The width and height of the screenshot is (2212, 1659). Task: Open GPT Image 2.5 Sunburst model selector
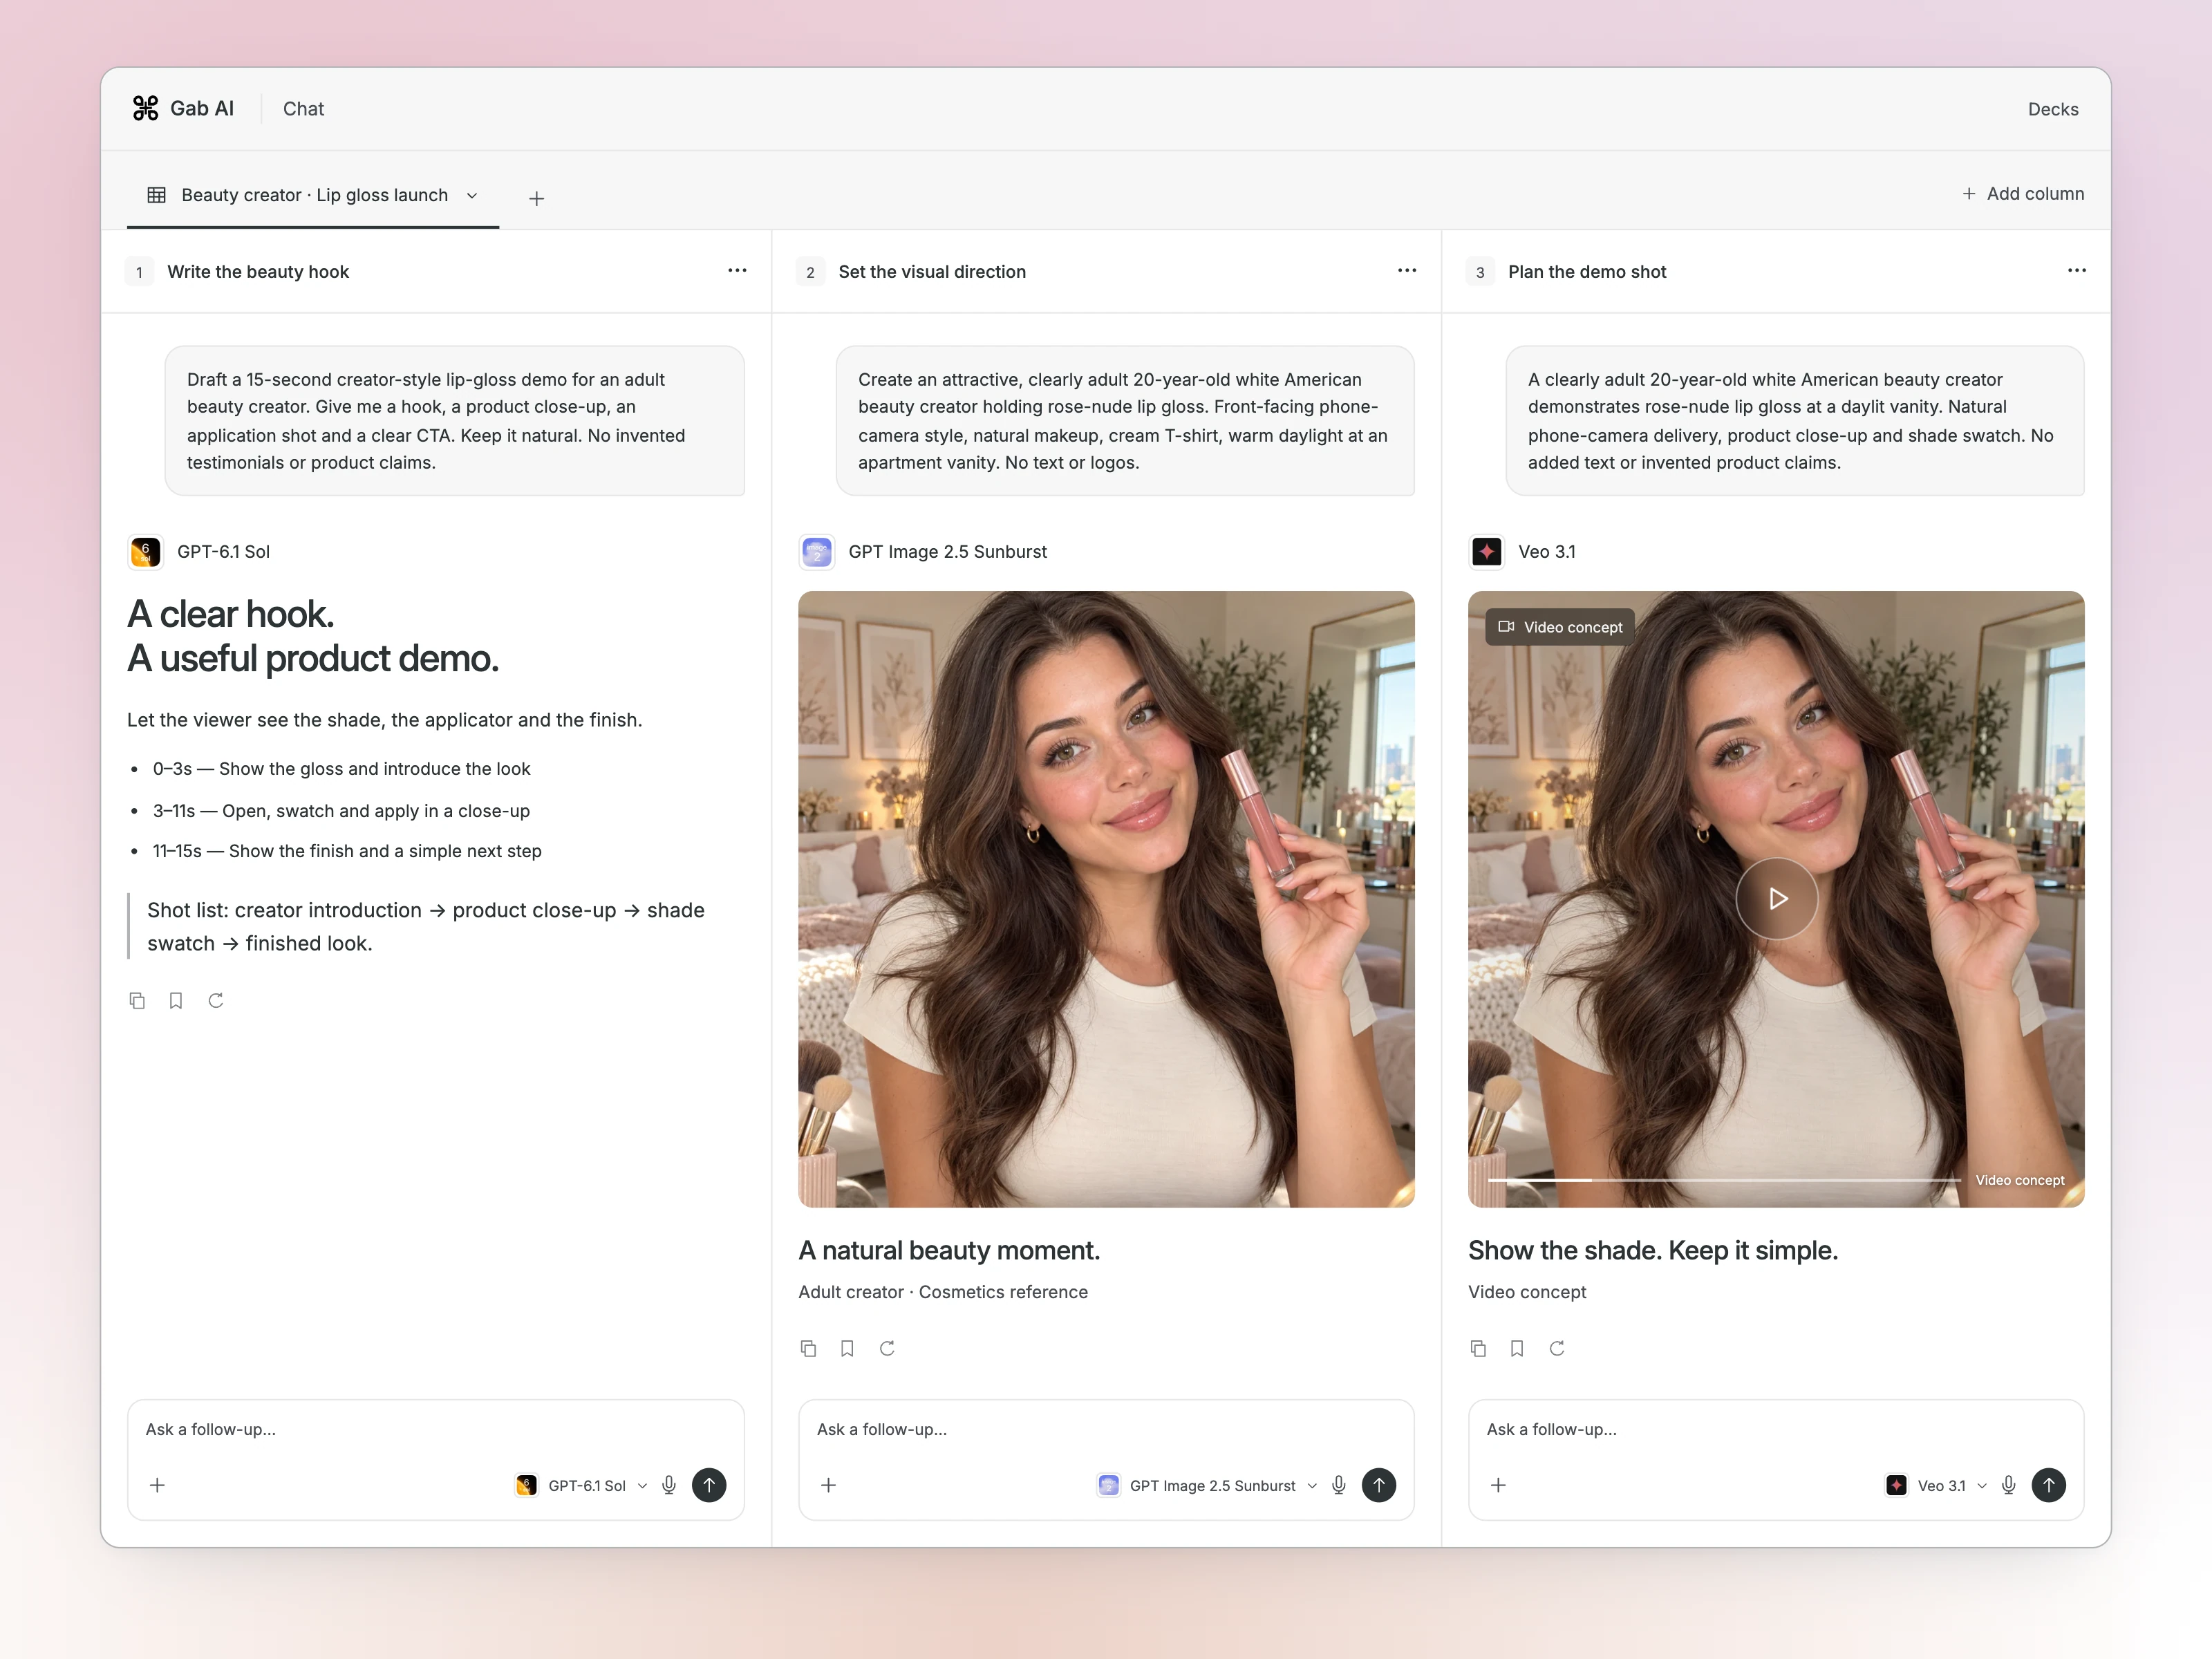pyautogui.click(x=1207, y=1485)
